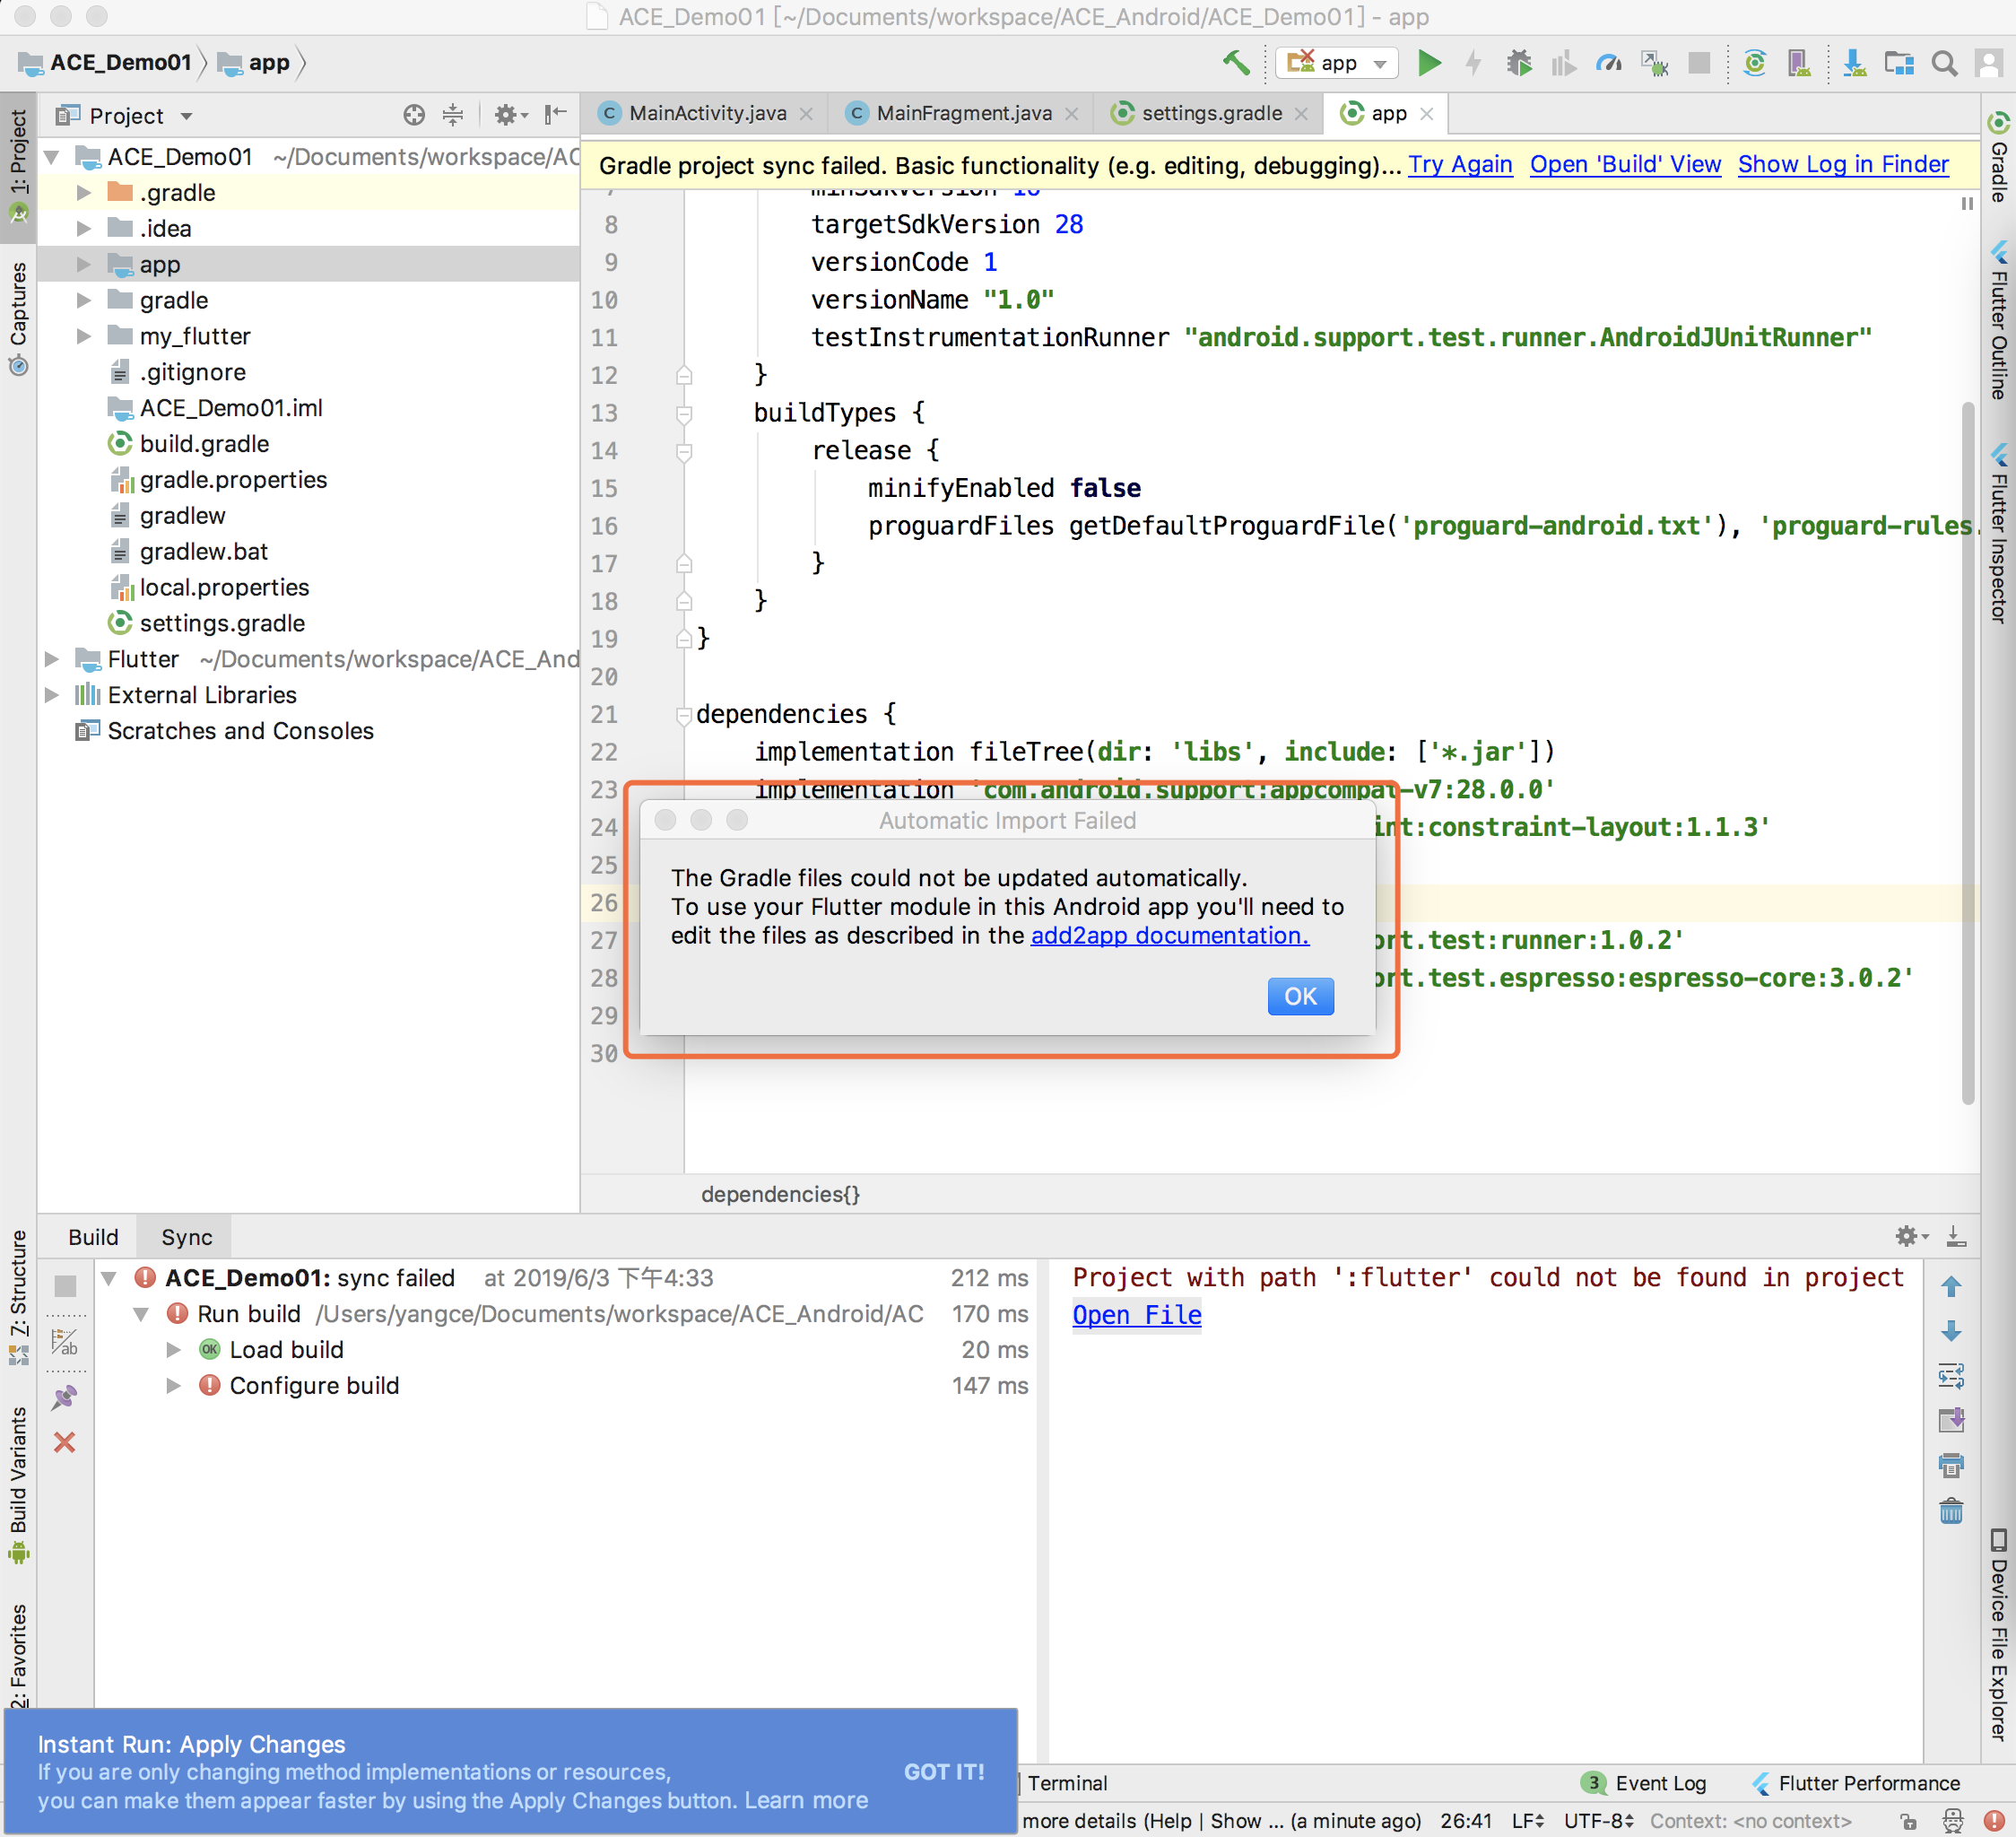This screenshot has height=1837, width=2016.
Task: Expand the Configure build node
Action: 173,1385
